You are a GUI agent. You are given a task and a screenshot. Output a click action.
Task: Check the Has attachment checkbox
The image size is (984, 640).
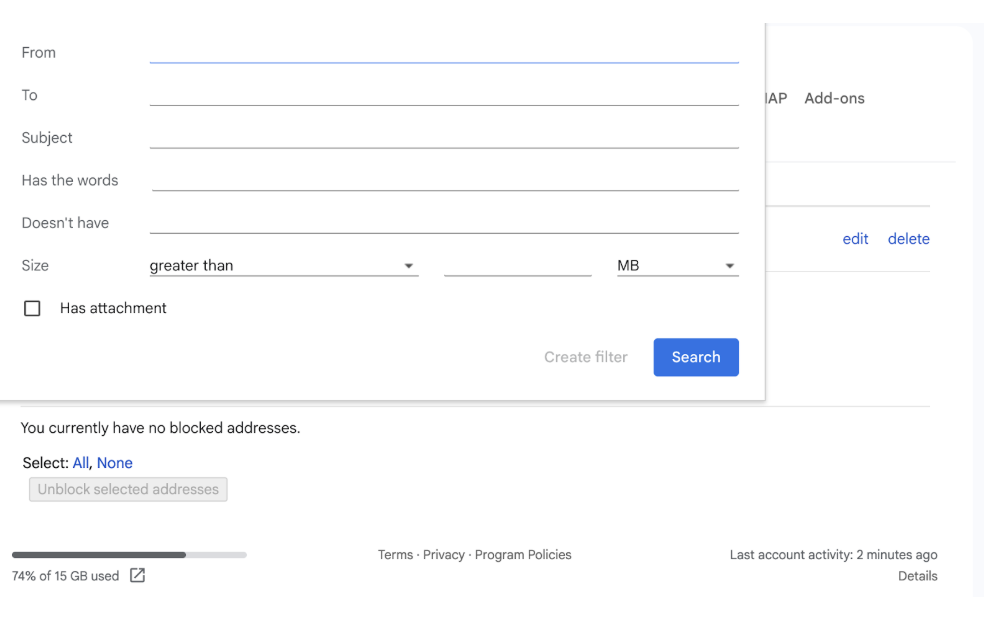[x=32, y=309]
